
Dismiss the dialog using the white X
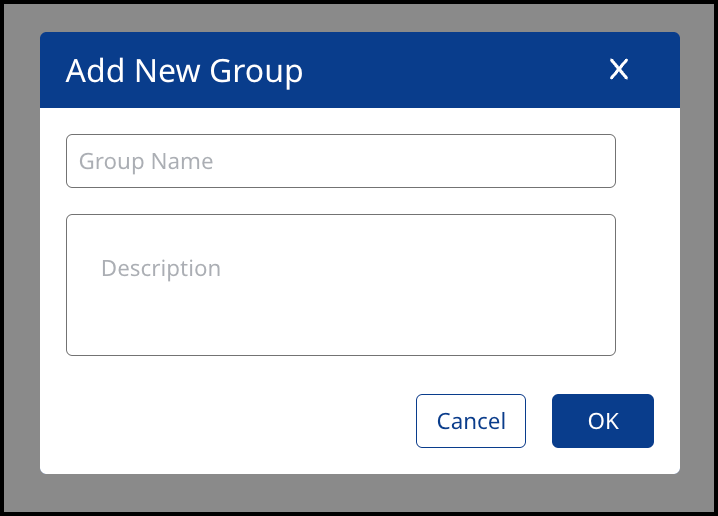[x=619, y=70]
